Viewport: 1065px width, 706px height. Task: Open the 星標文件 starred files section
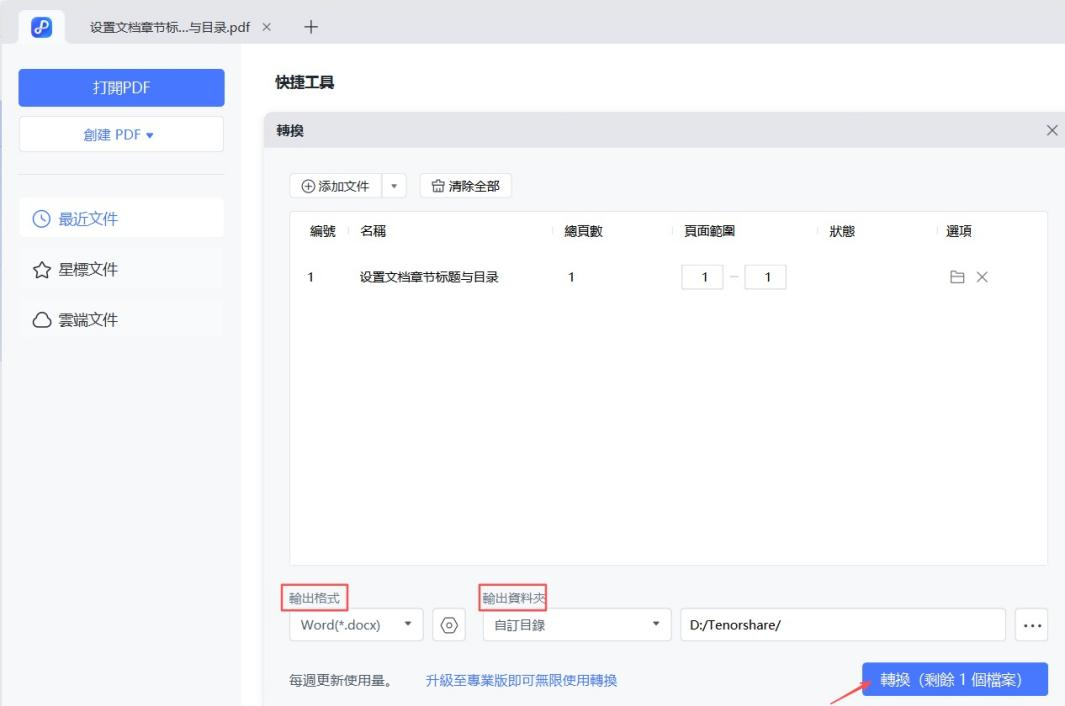(65, 268)
